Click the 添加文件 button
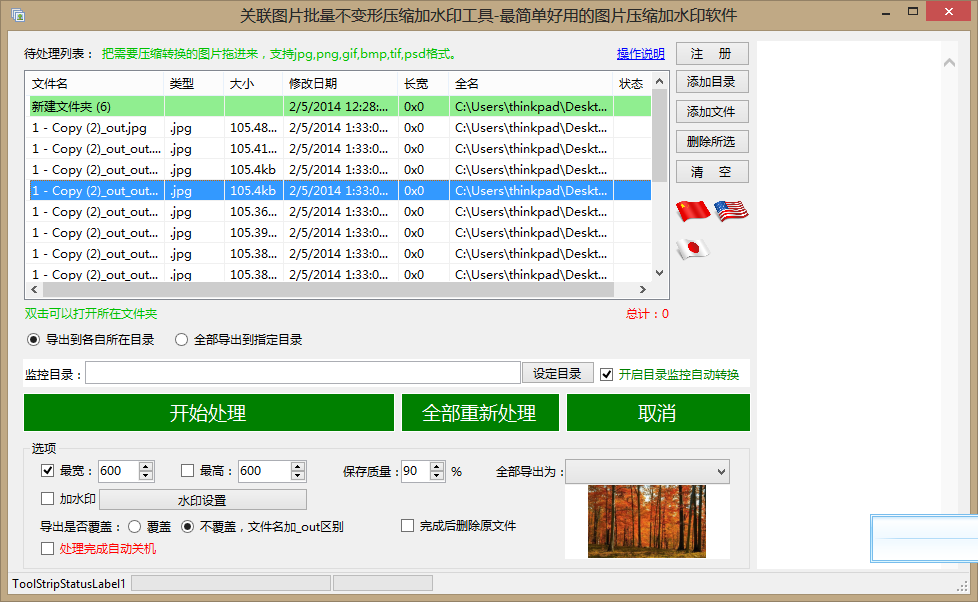The image size is (978, 602). click(712, 112)
